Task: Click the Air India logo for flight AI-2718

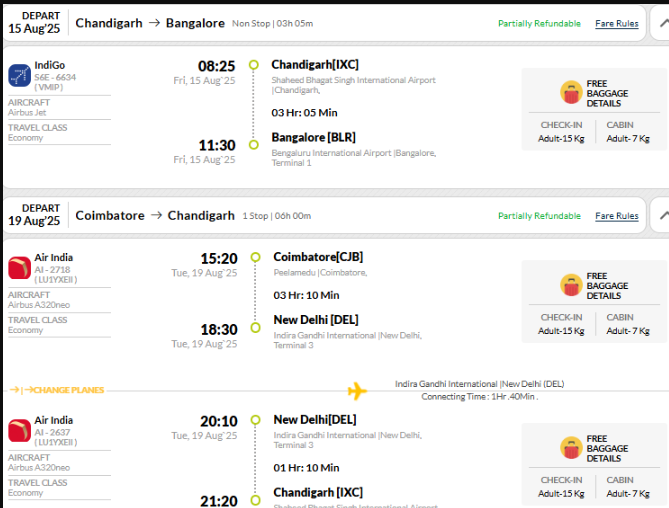Action: coord(19,268)
